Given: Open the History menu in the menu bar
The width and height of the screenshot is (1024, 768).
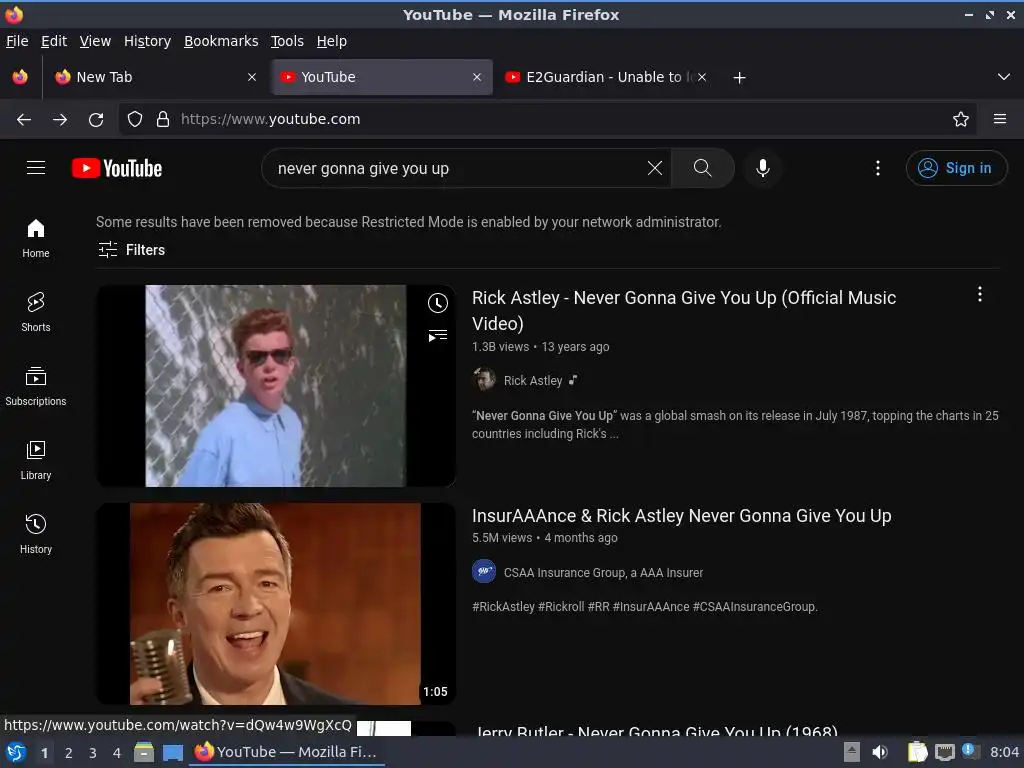Looking at the screenshot, I should point(147,41).
